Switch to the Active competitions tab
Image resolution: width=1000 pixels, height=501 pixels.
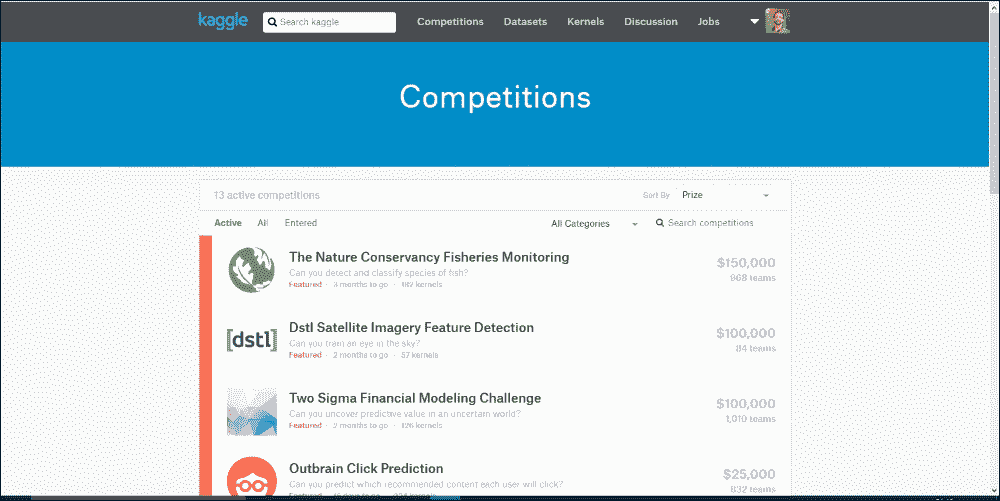(228, 223)
